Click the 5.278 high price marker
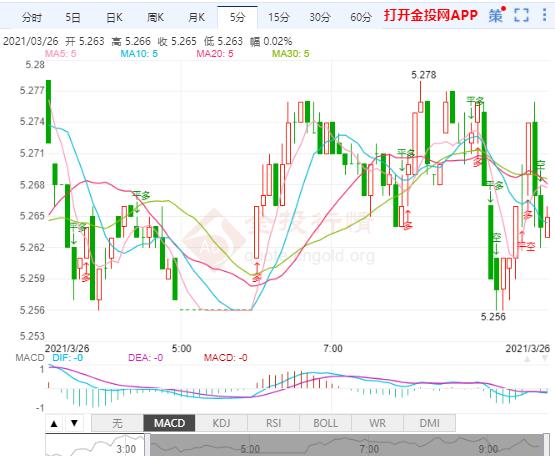Screen dimensions: 555x456 point(424,75)
